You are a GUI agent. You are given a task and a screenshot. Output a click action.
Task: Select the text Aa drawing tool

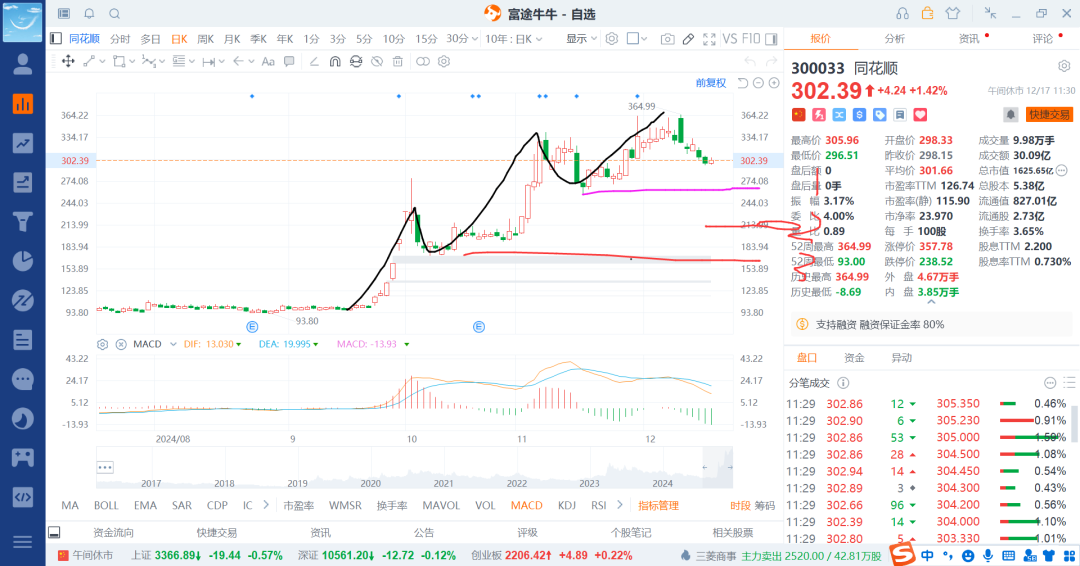pos(268,61)
